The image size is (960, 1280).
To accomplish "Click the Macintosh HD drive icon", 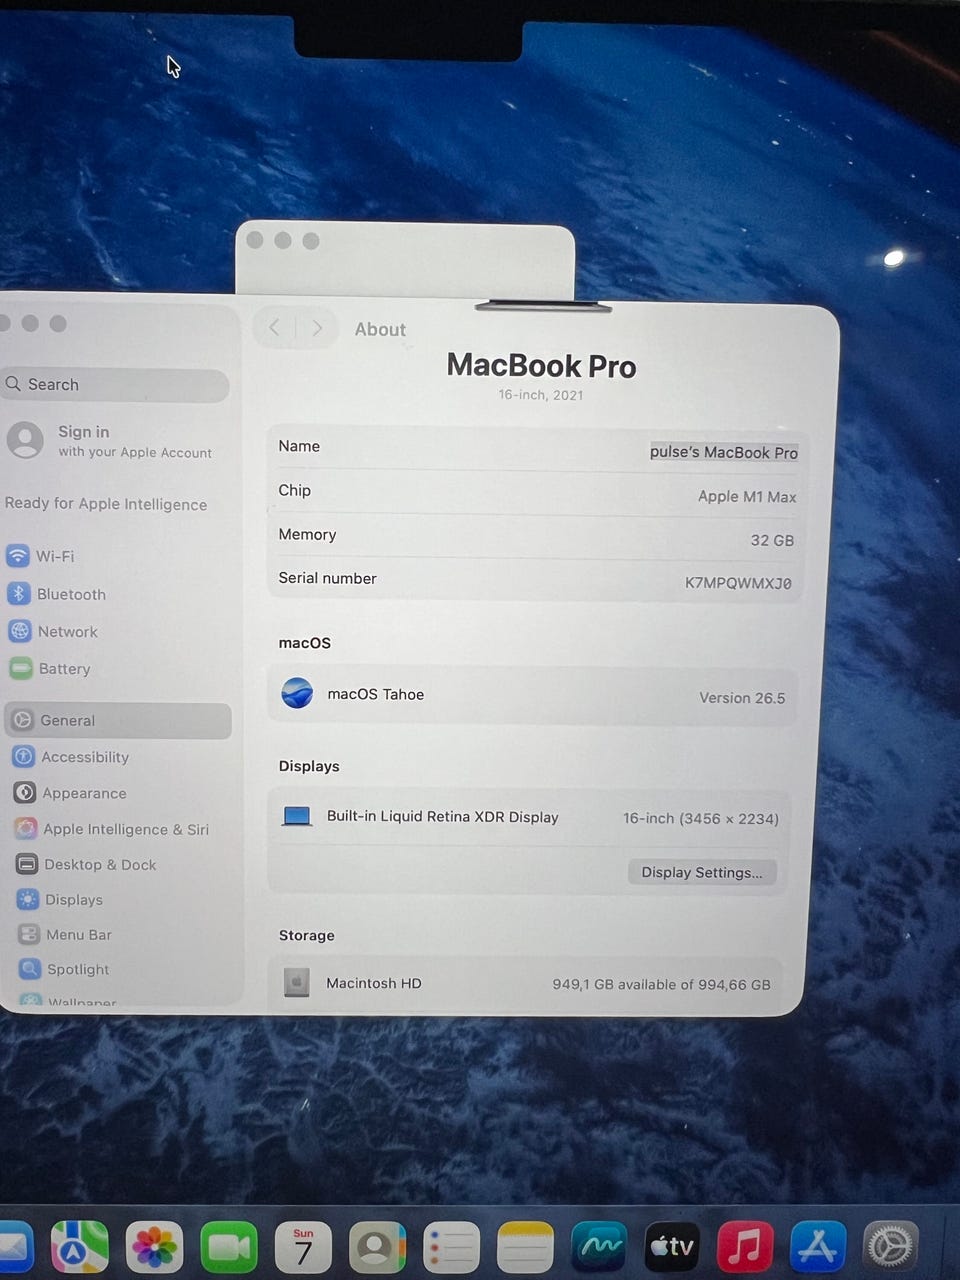I will click(x=296, y=983).
